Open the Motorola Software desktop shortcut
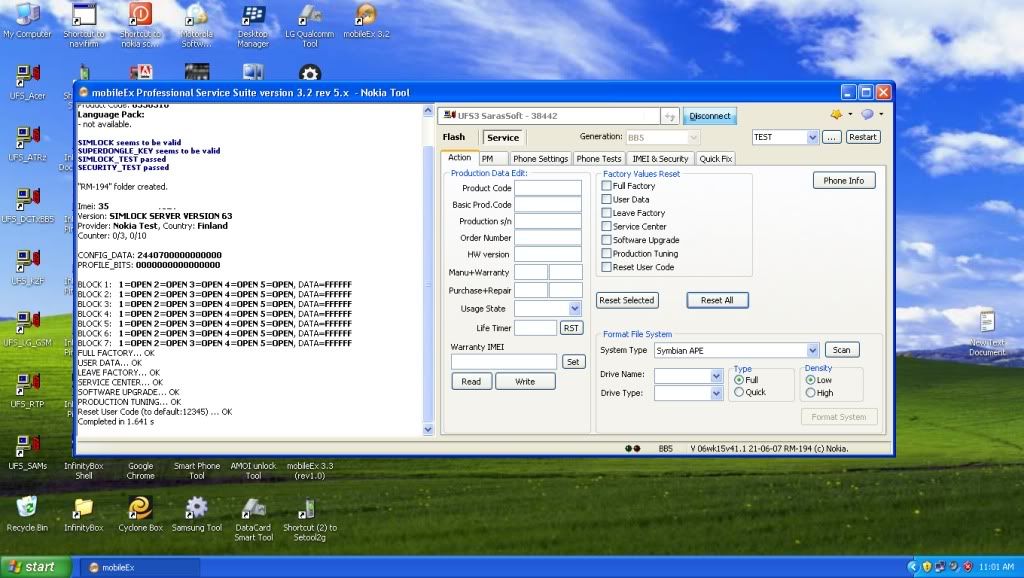This screenshot has height=578, width=1024. coord(196,25)
